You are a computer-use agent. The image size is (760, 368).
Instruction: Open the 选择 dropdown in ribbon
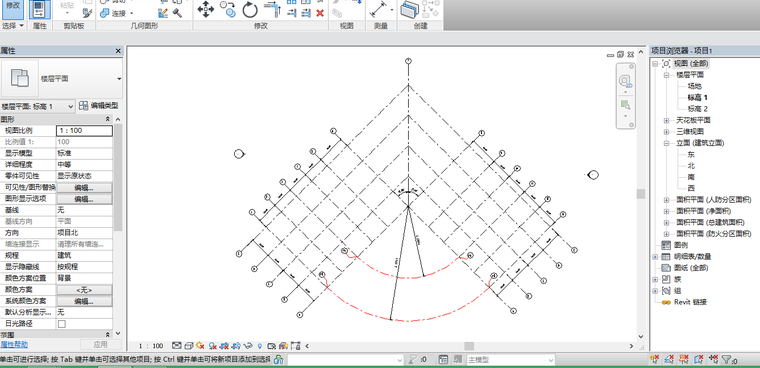[13, 26]
